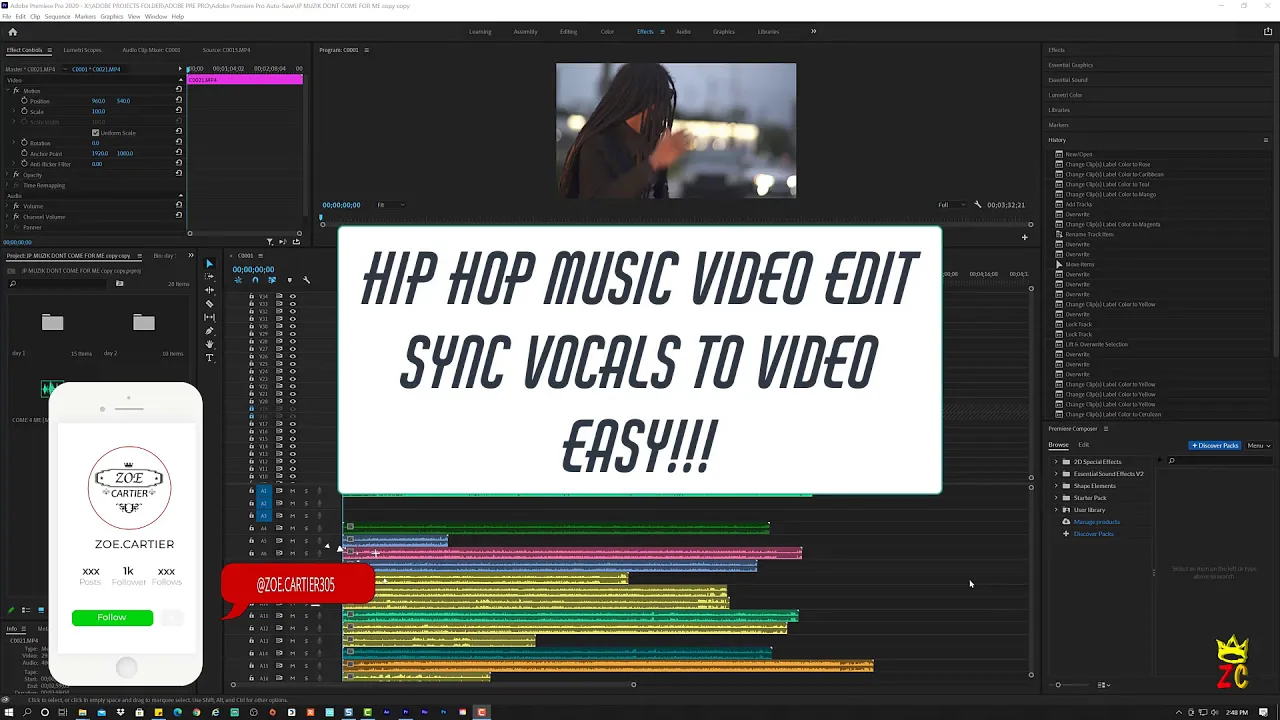Toggle Position animation stopwatch

[x=24, y=101]
